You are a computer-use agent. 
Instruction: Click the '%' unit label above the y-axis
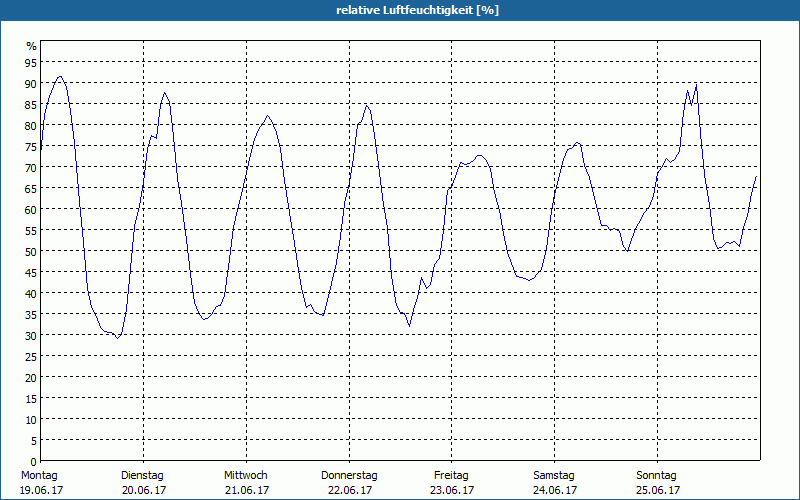coord(31,46)
